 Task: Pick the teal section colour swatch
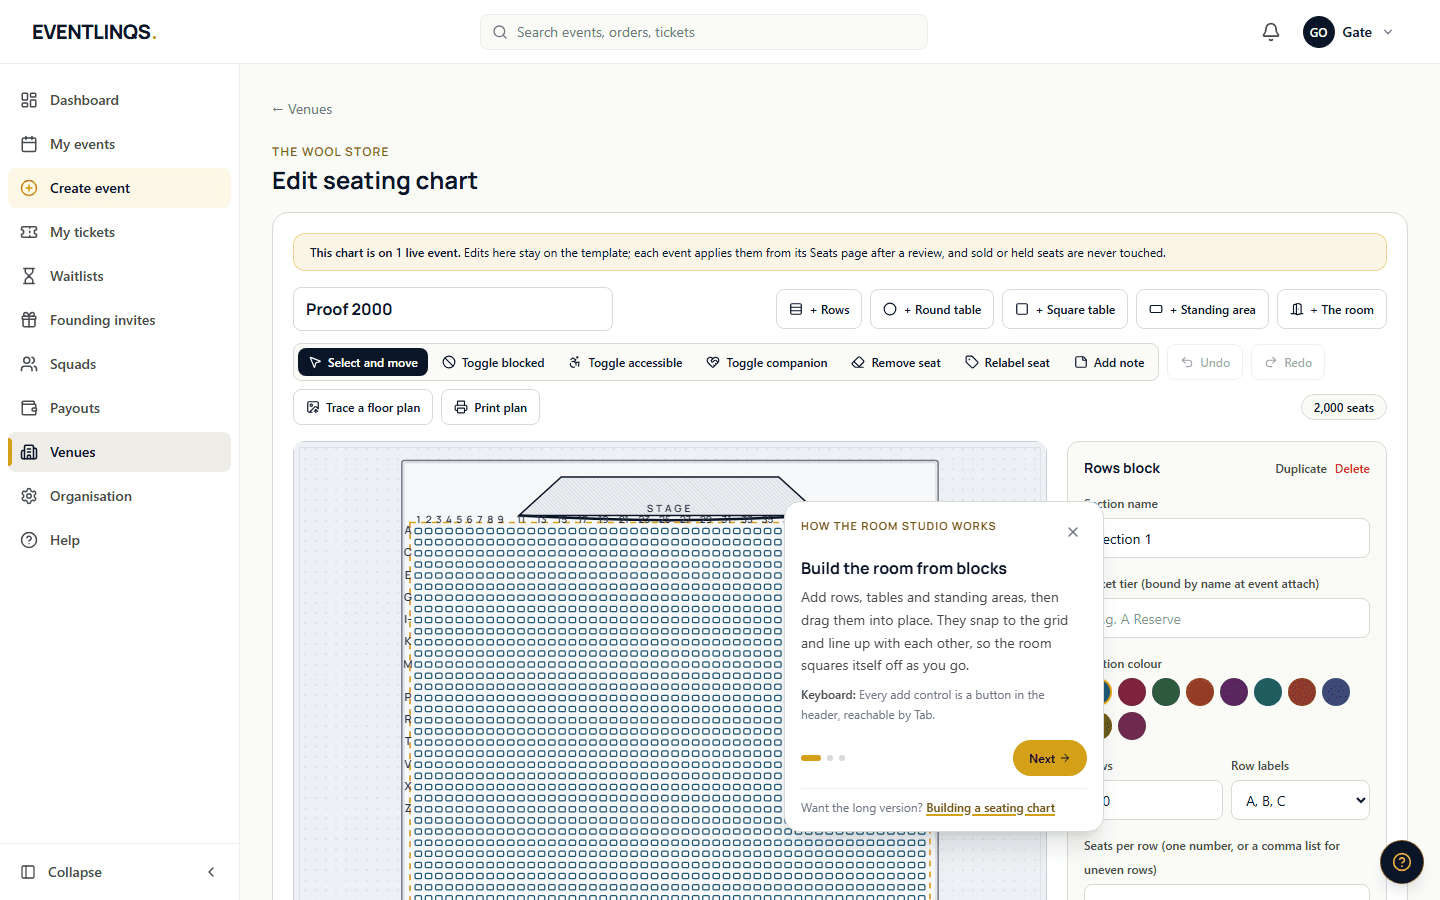(x=1268, y=692)
